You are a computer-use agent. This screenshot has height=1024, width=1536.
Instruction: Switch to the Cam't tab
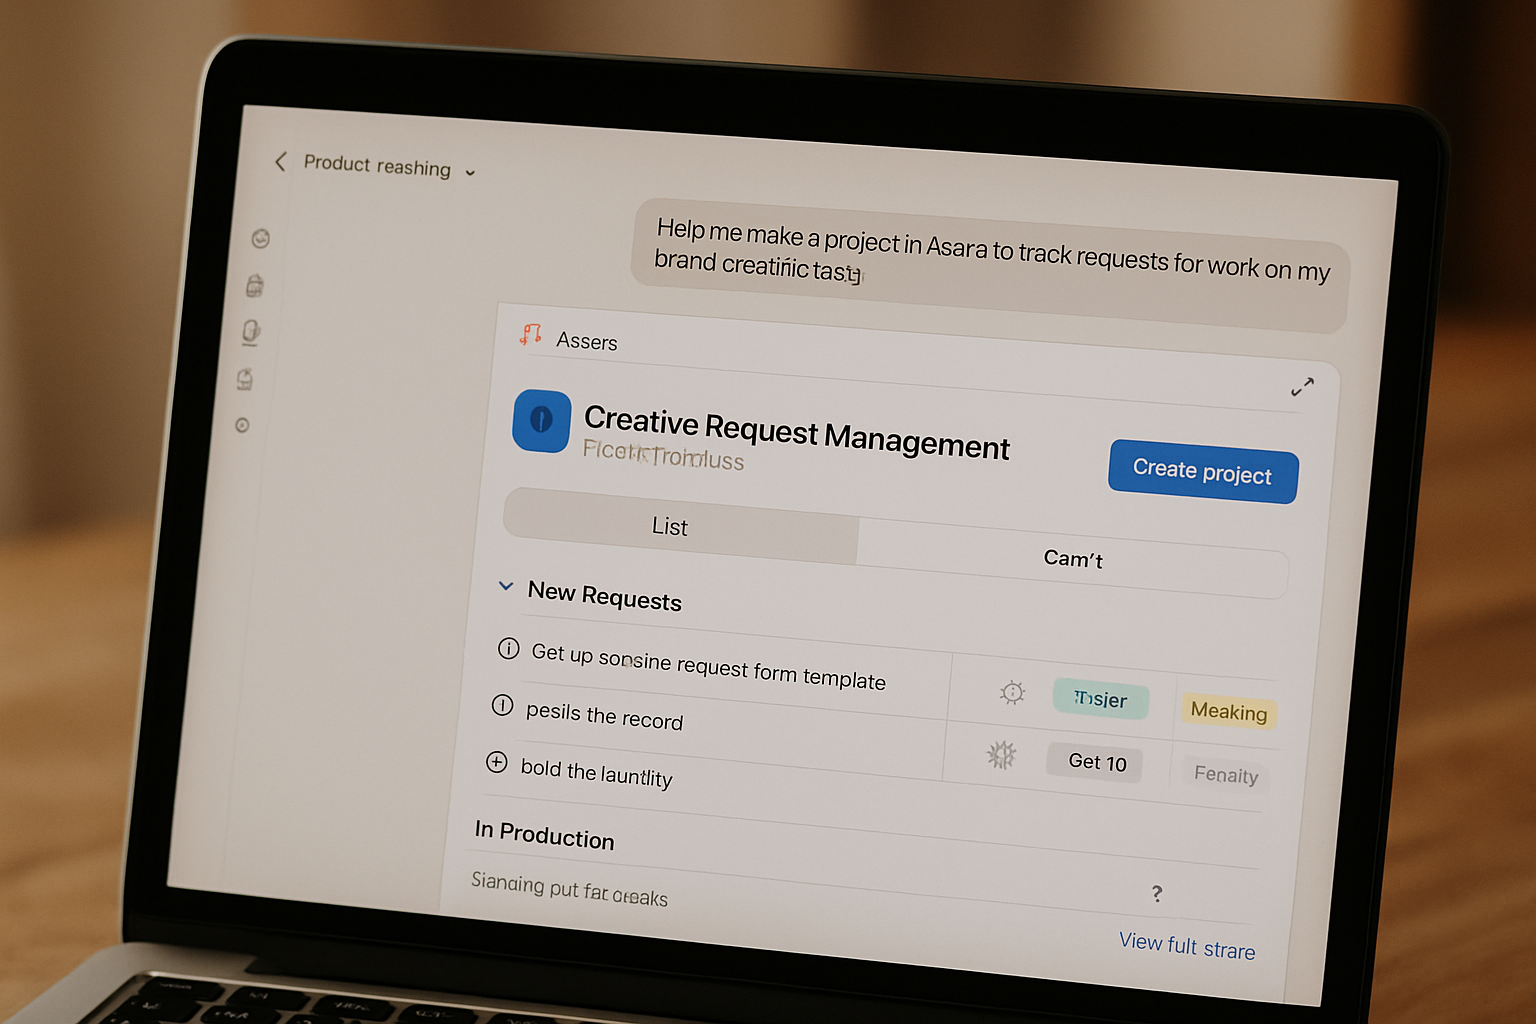pos(1073,559)
